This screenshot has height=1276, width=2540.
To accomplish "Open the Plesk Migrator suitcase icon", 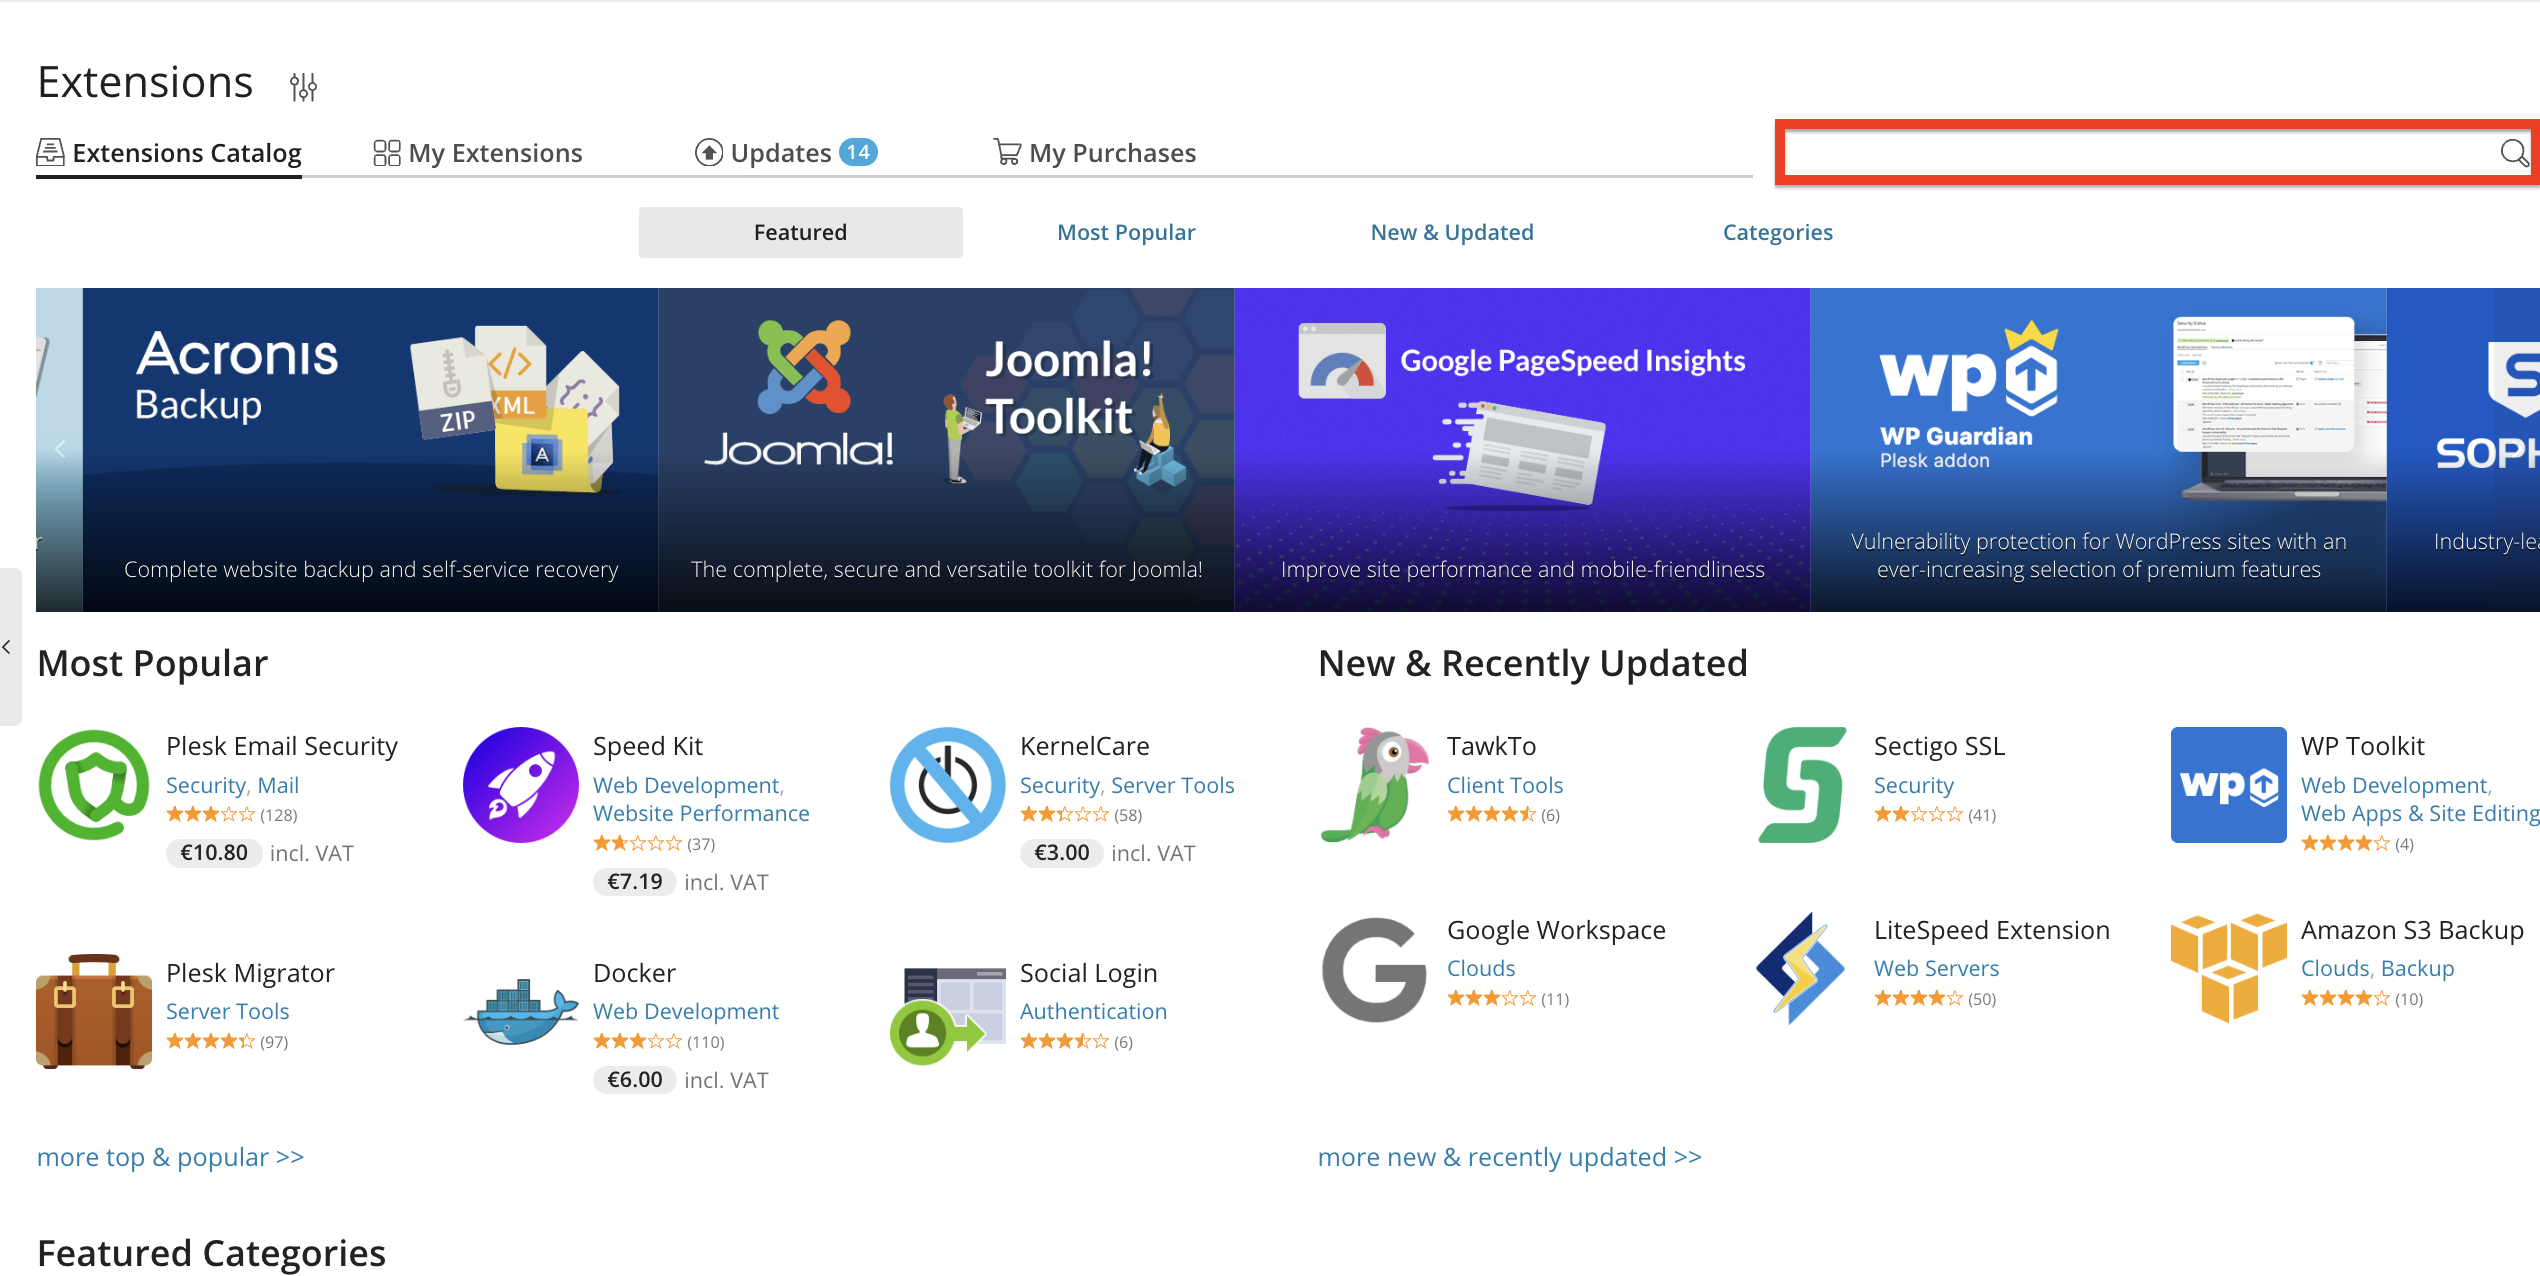I will point(94,1011).
